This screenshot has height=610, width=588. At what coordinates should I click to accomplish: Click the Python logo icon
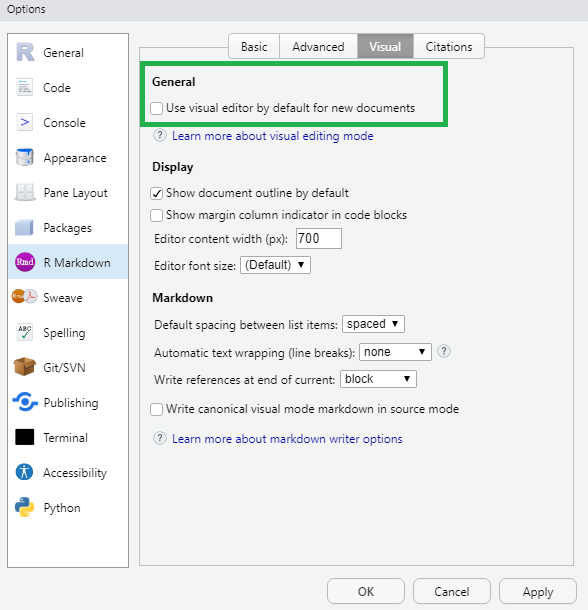(x=25, y=507)
